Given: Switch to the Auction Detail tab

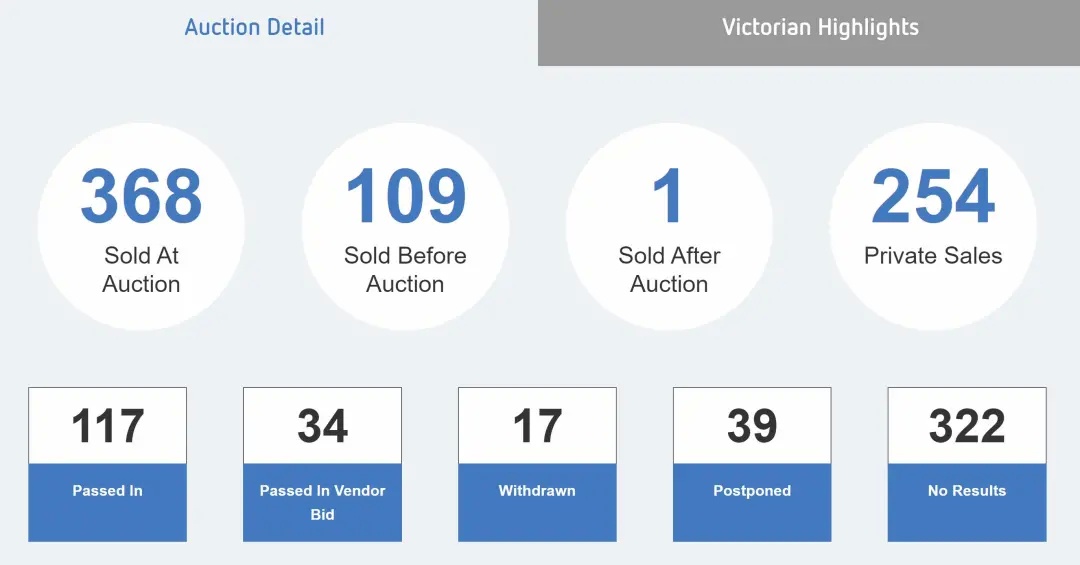Looking at the screenshot, I should coord(254,28).
